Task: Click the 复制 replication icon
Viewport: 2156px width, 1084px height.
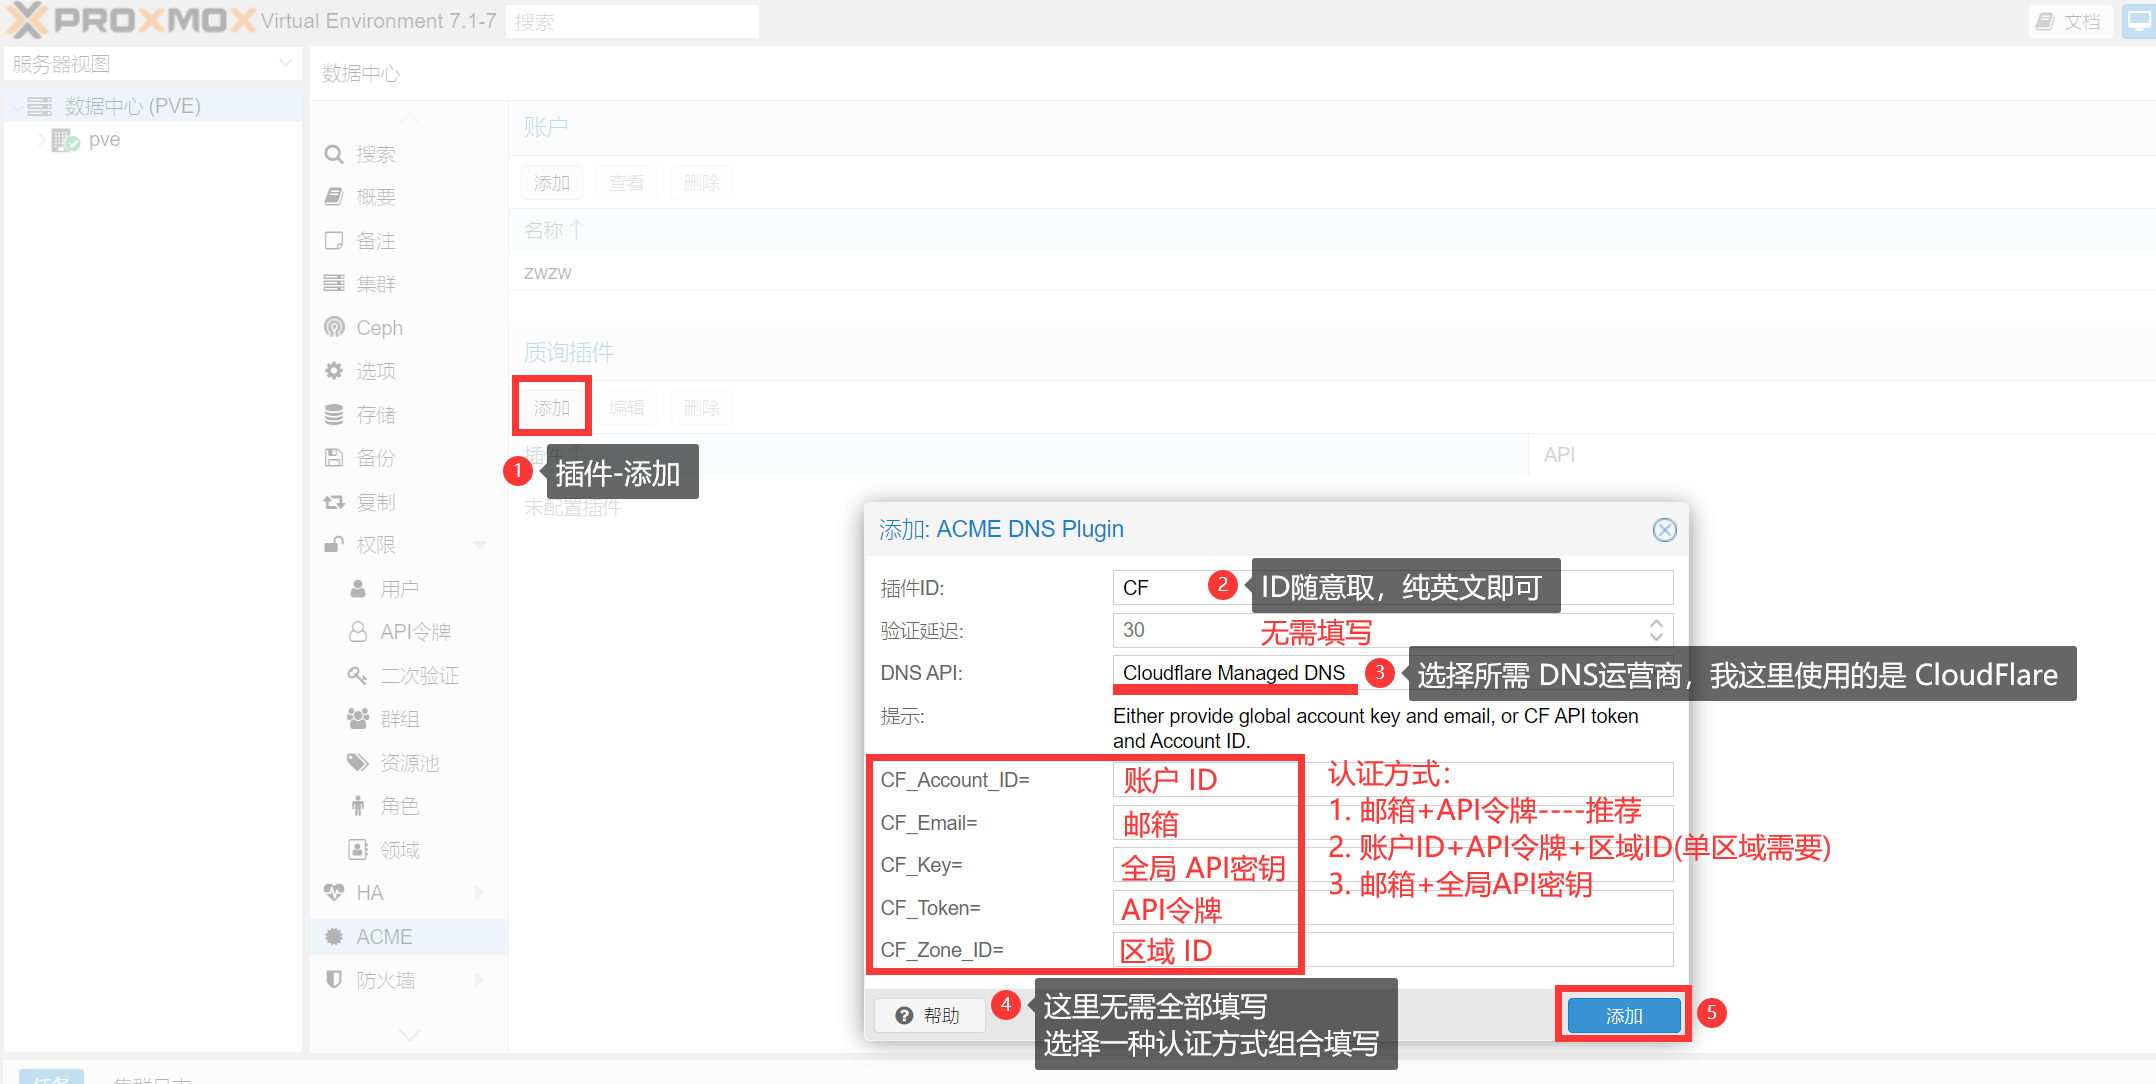Action: pos(334,502)
